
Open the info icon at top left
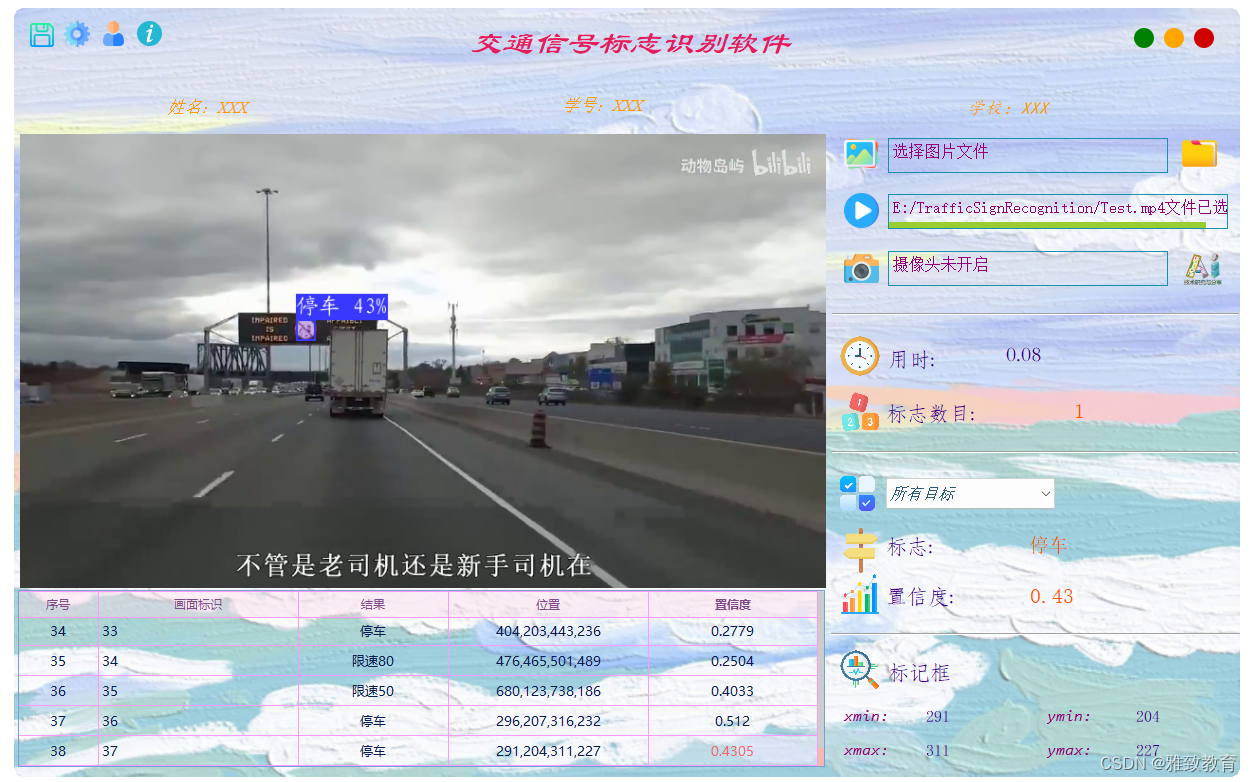149,34
